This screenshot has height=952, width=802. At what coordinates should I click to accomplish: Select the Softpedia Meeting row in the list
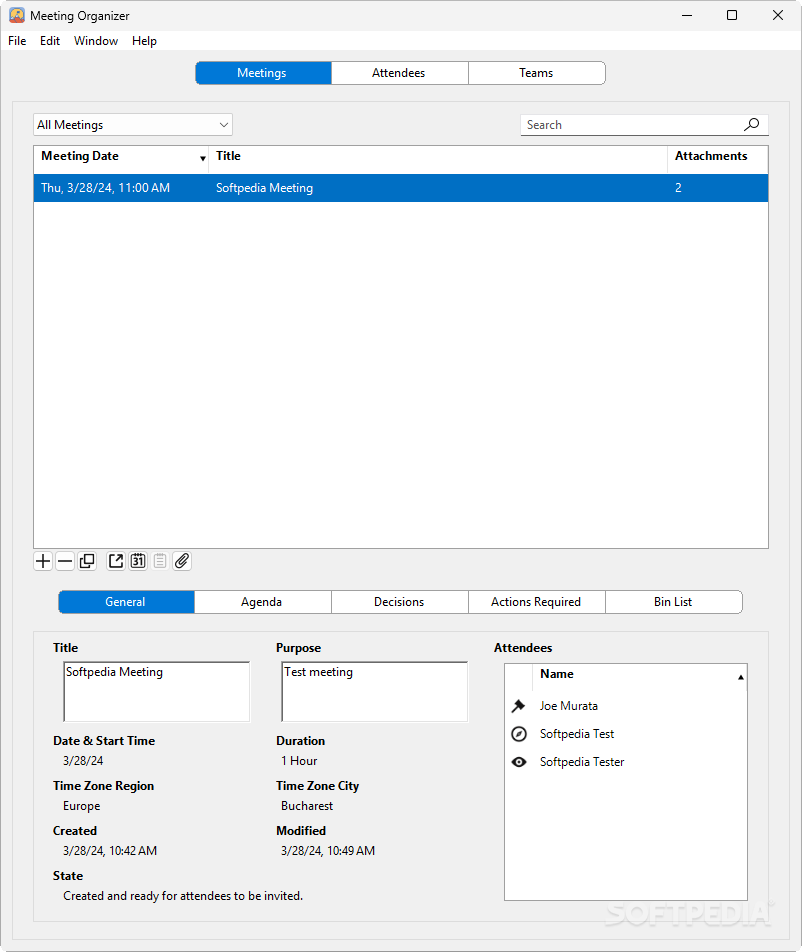click(401, 188)
